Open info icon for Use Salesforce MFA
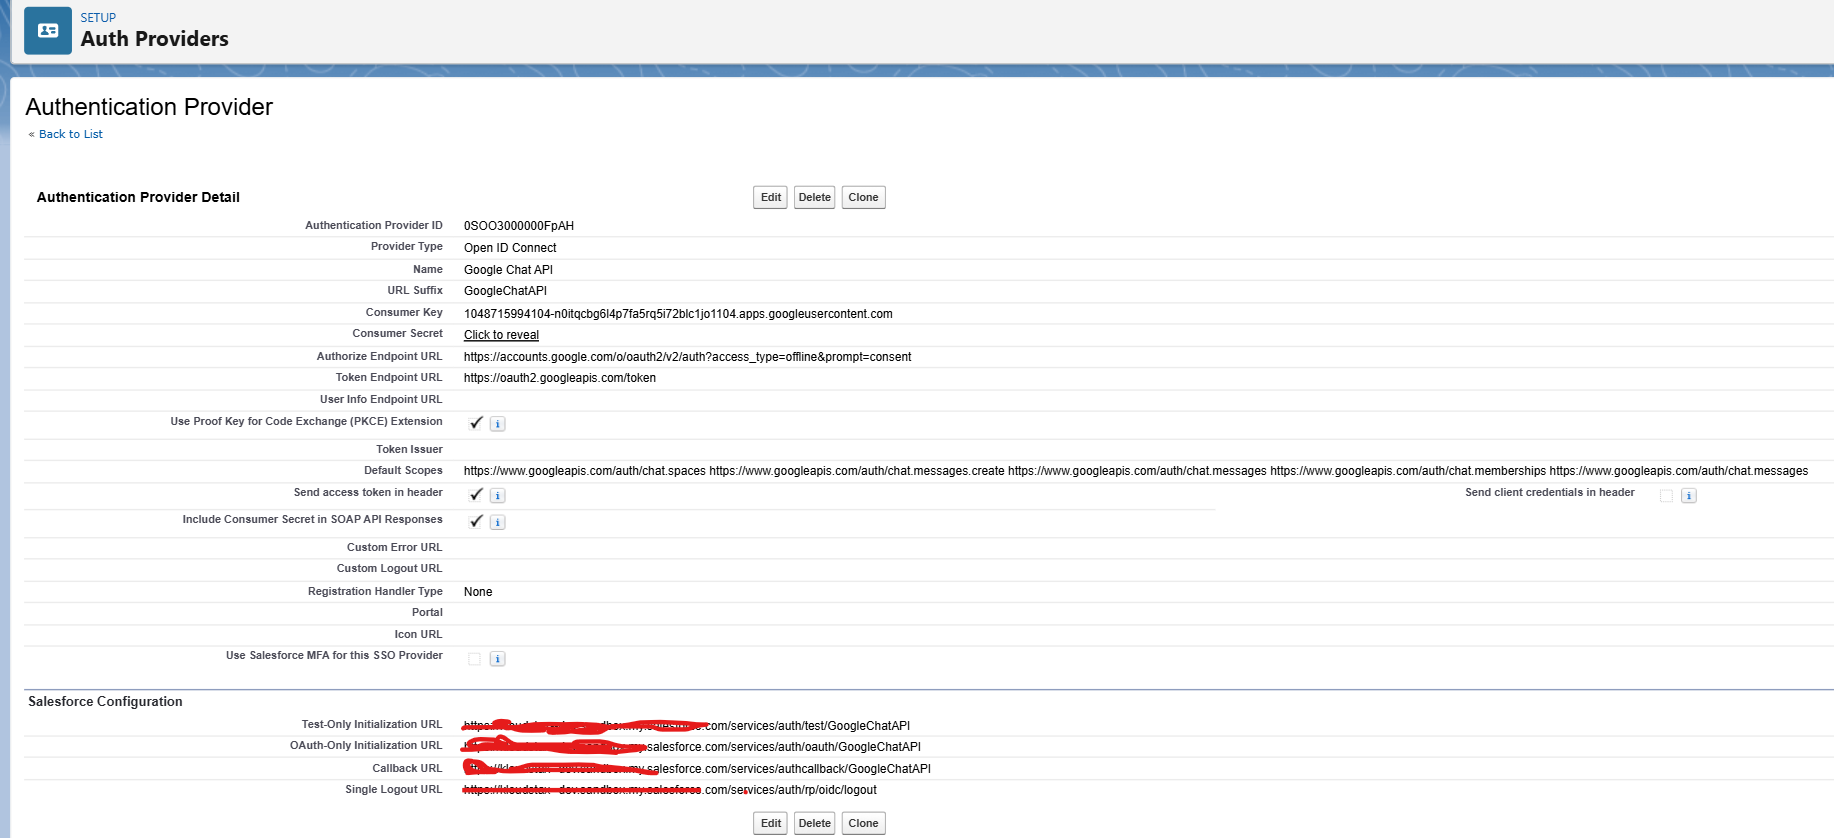Screen dimensions: 1834x838 [498, 659]
